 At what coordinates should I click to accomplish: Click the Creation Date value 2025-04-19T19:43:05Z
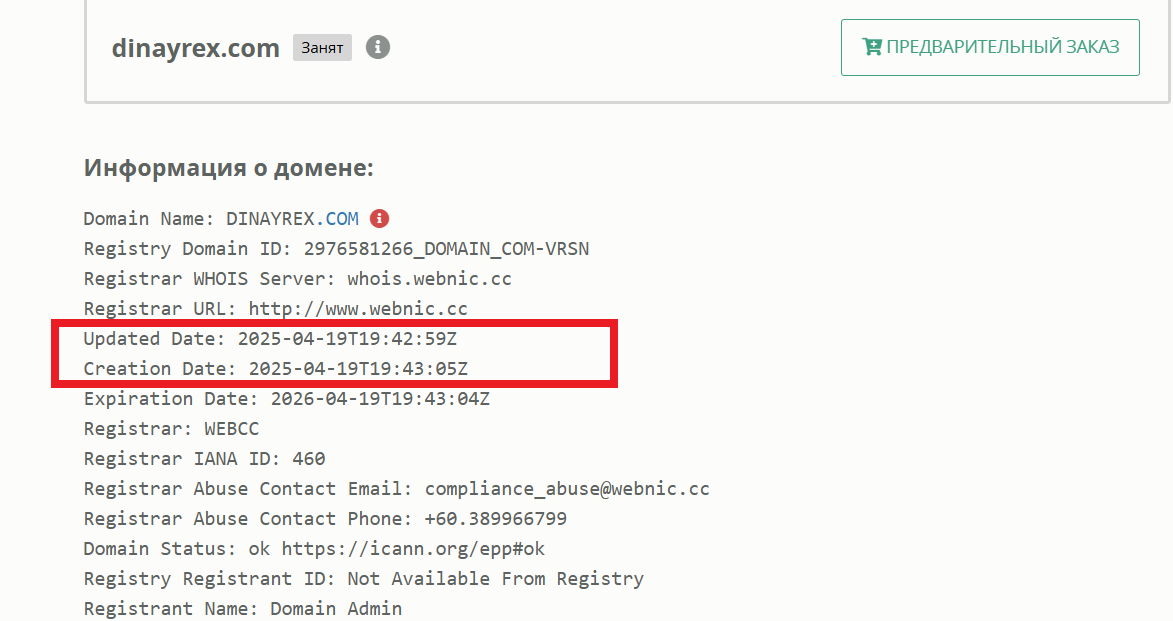pos(358,369)
